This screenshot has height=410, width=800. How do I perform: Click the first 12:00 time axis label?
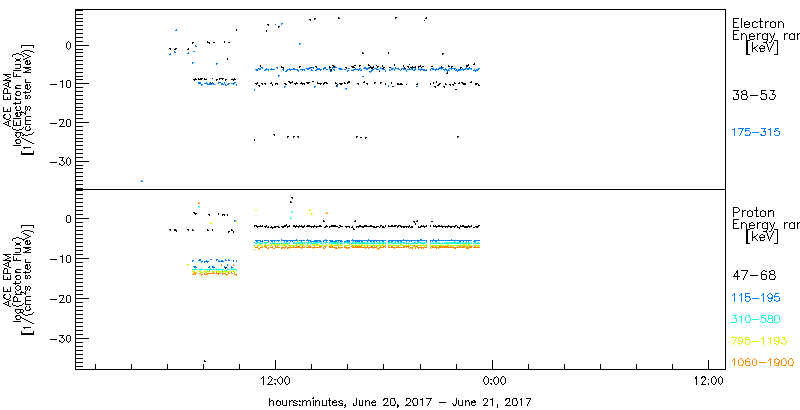[x=276, y=380]
